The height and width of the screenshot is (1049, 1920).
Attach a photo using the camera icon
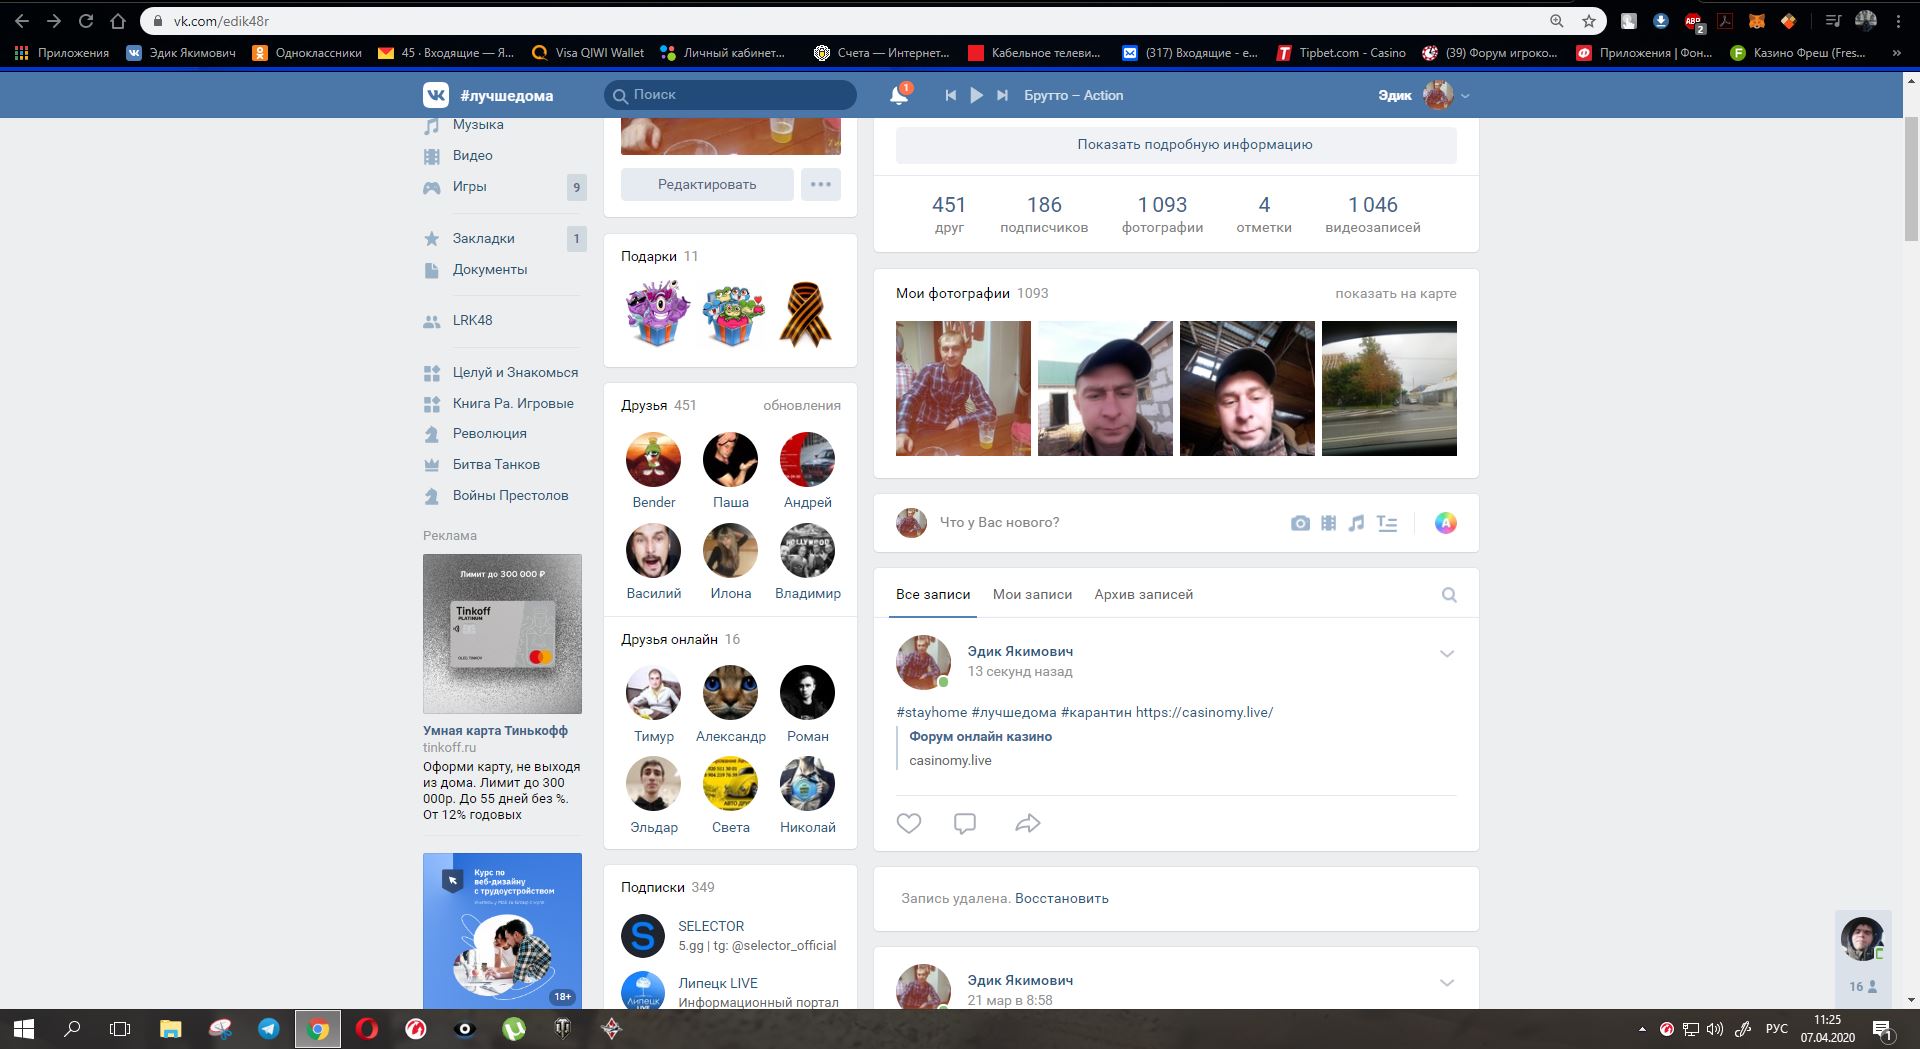pyautogui.click(x=1300, y=523)
